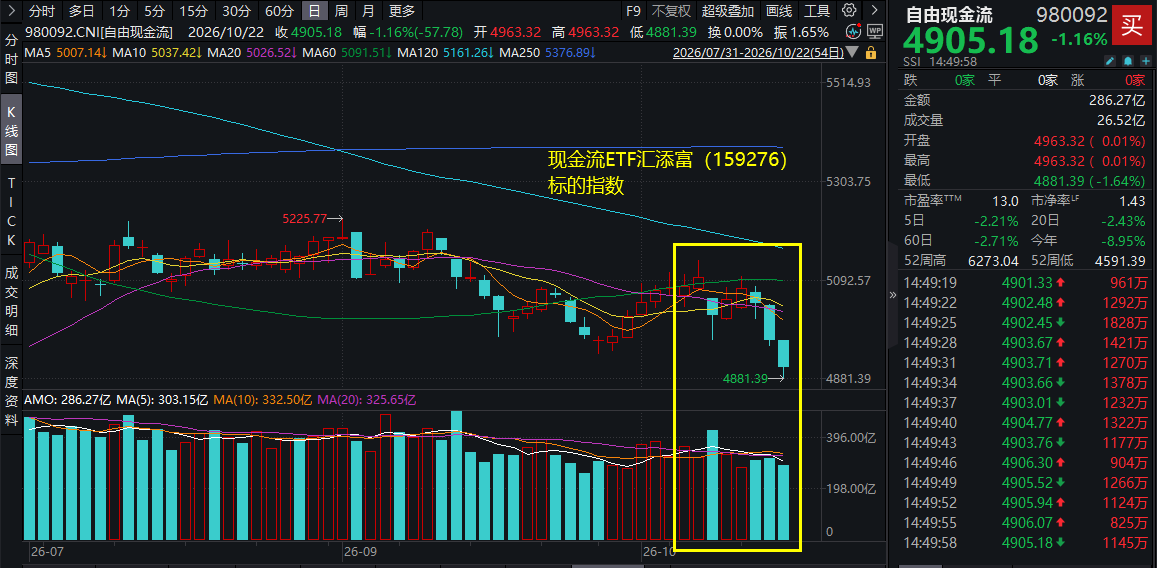
Task: Click 市净率 value 1.43
Action: point(1133,201)
